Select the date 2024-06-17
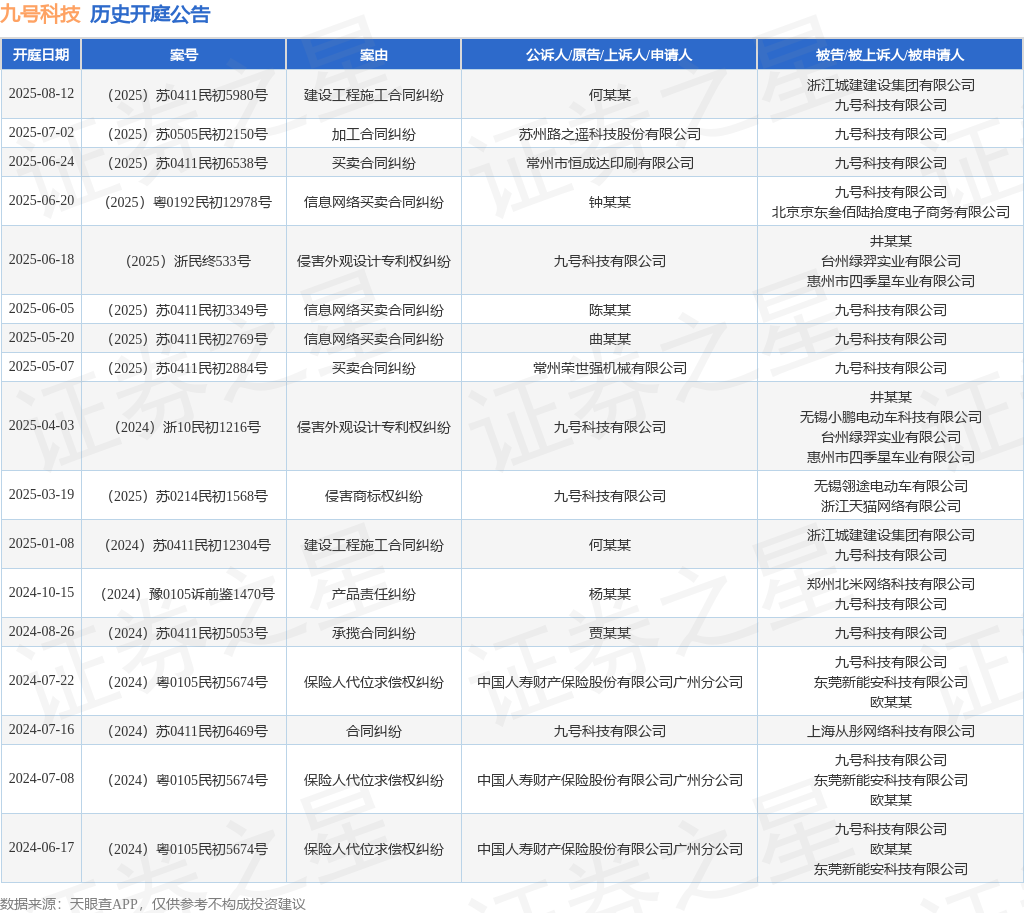Screen dimensions: 1024x913 pos(41,848)
